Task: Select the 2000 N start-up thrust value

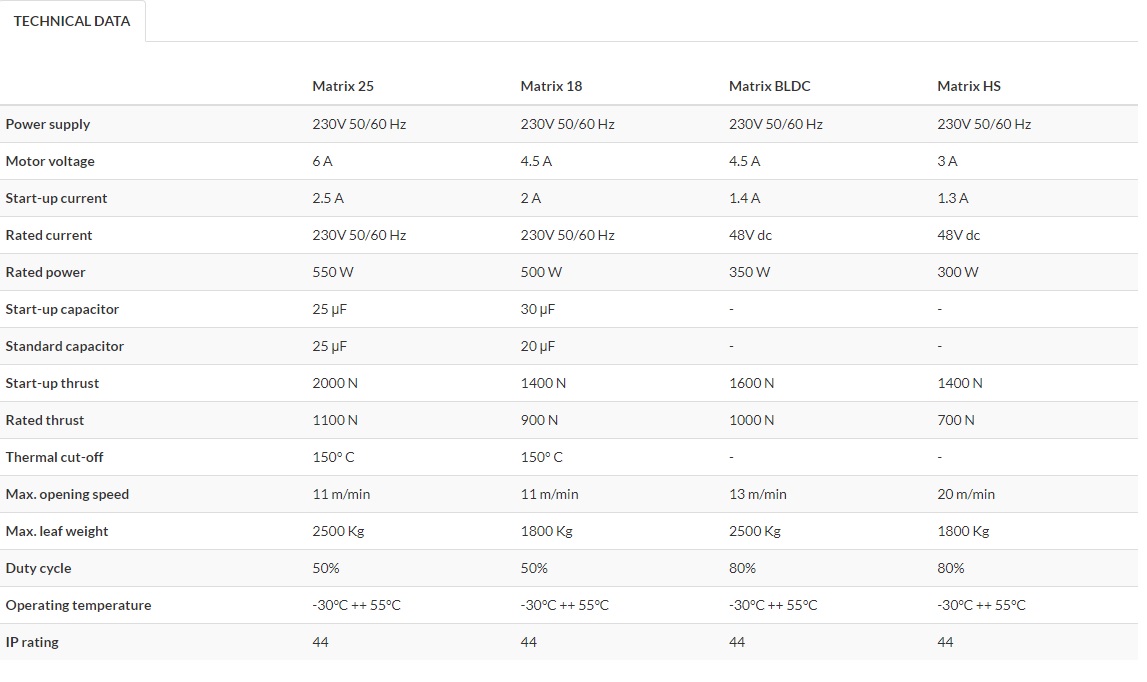Action: (x=335, y=383)
